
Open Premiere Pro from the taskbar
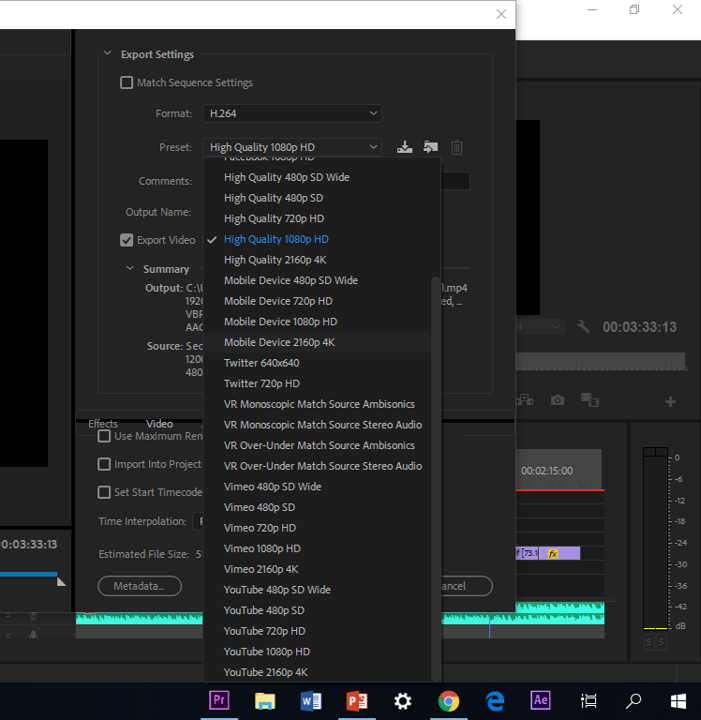[219, 701]
